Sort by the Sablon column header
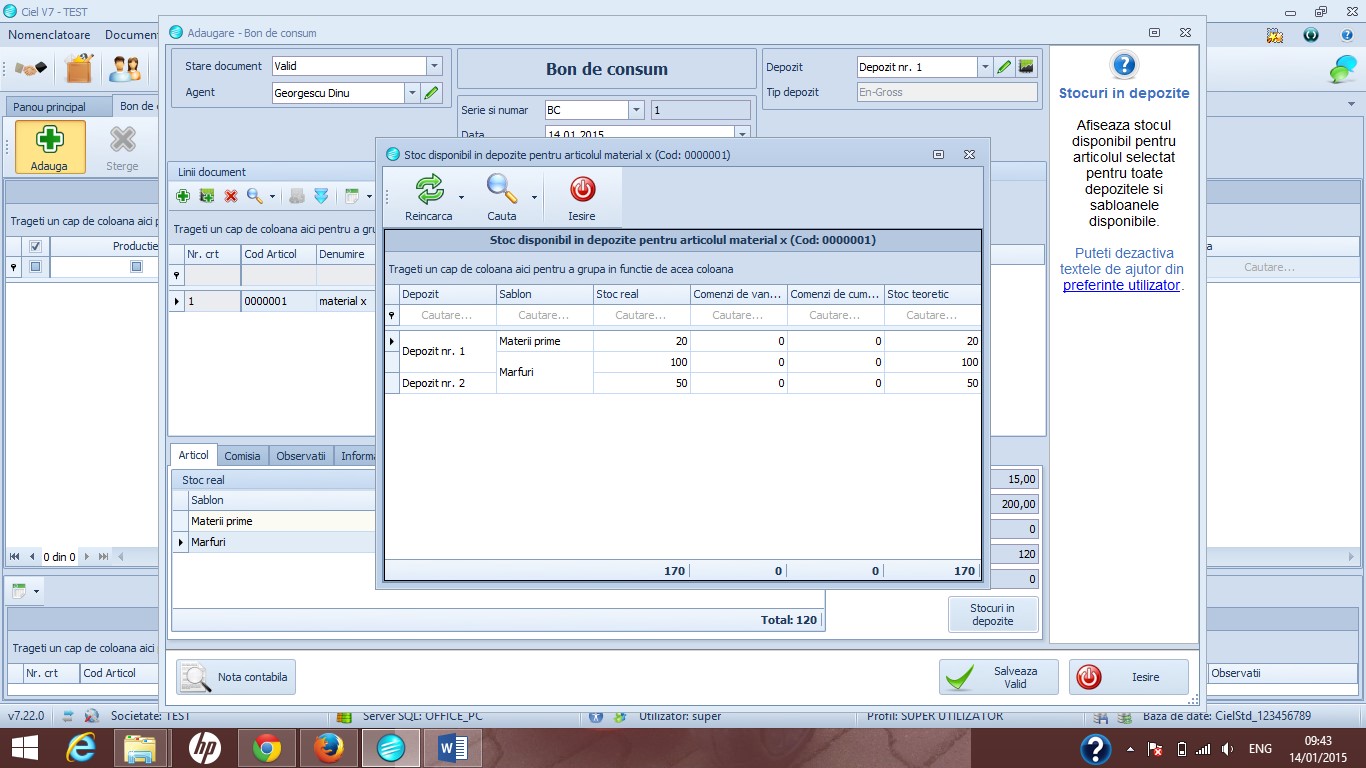This screenshot has width=1366, height=768. (545, 294)
